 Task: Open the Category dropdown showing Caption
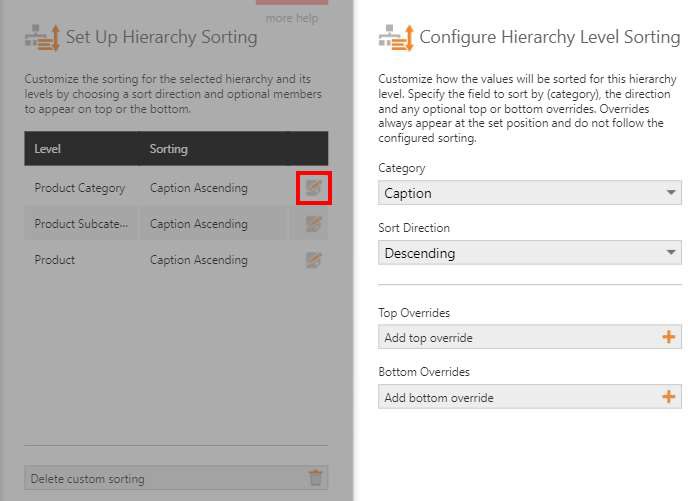(530, 193)
